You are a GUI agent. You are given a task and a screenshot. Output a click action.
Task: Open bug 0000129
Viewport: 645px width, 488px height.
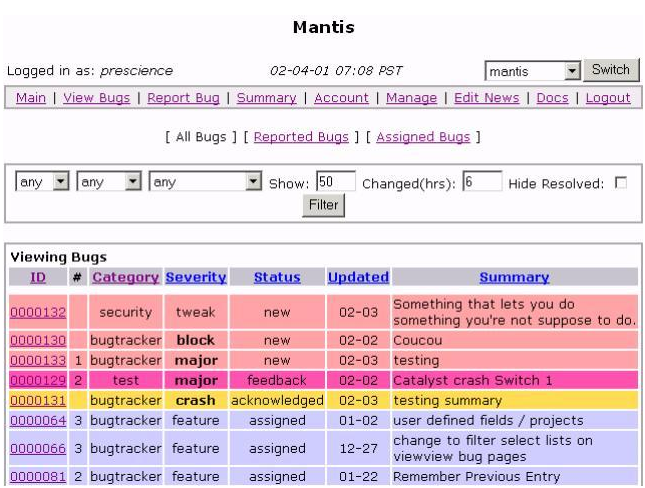(x=38, y=381)
